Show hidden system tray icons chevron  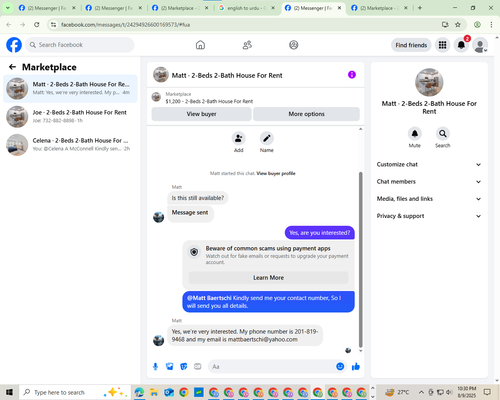pos(421,392)
